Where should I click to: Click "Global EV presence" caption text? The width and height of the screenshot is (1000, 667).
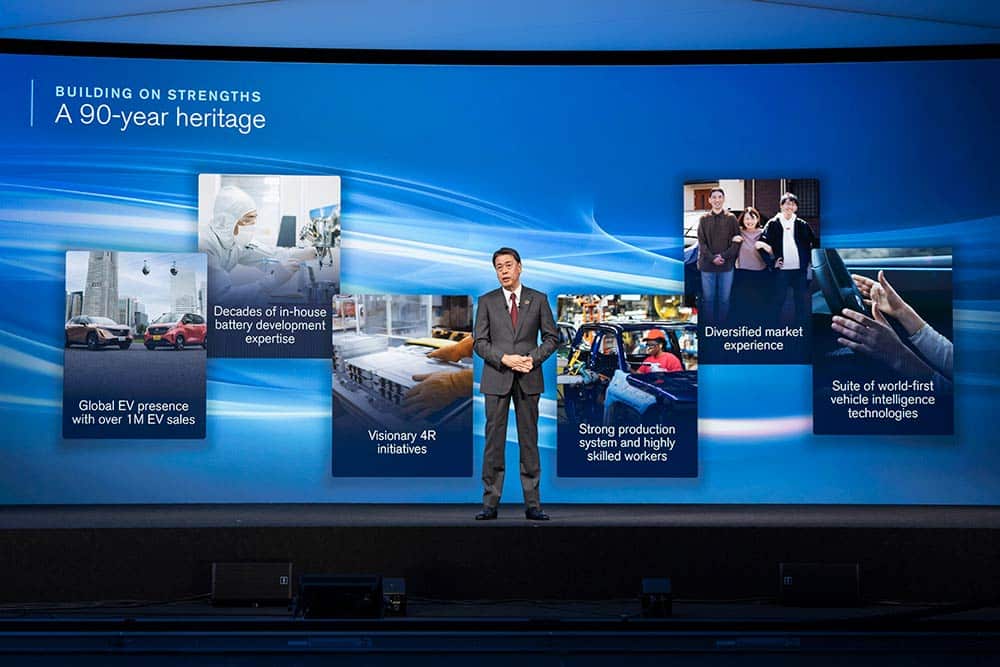point(135,413)
